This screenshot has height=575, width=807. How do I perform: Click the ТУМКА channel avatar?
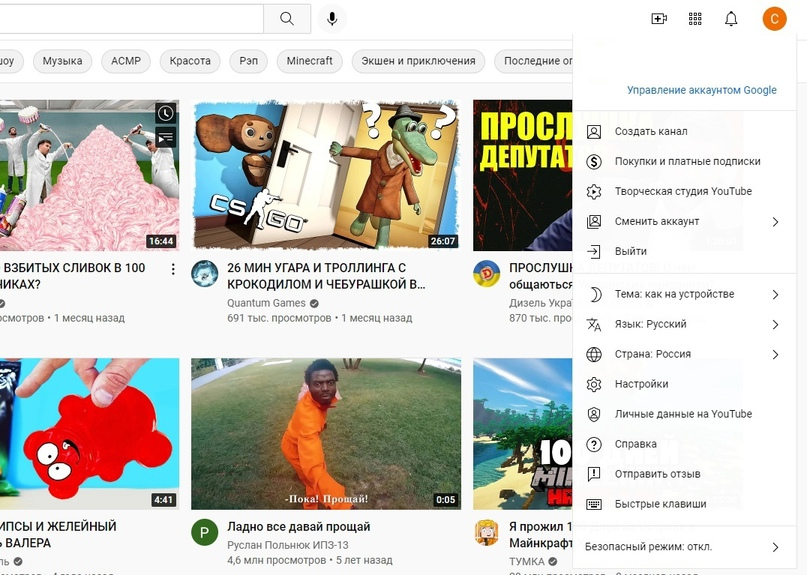[x=486, y=532]
